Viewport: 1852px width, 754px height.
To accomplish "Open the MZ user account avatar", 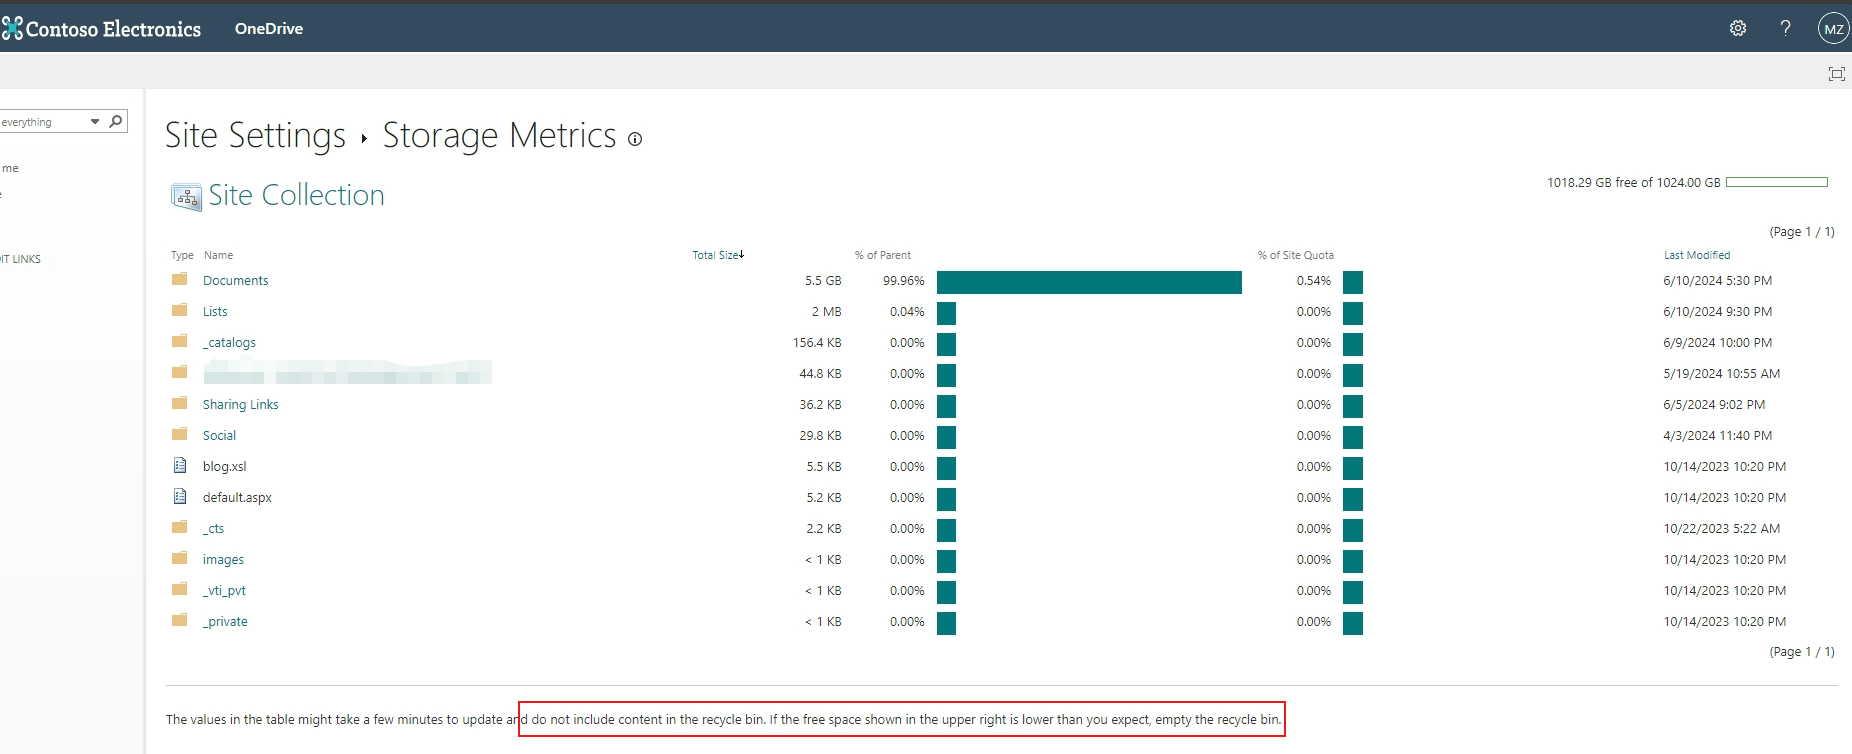I will (1833, 29).
